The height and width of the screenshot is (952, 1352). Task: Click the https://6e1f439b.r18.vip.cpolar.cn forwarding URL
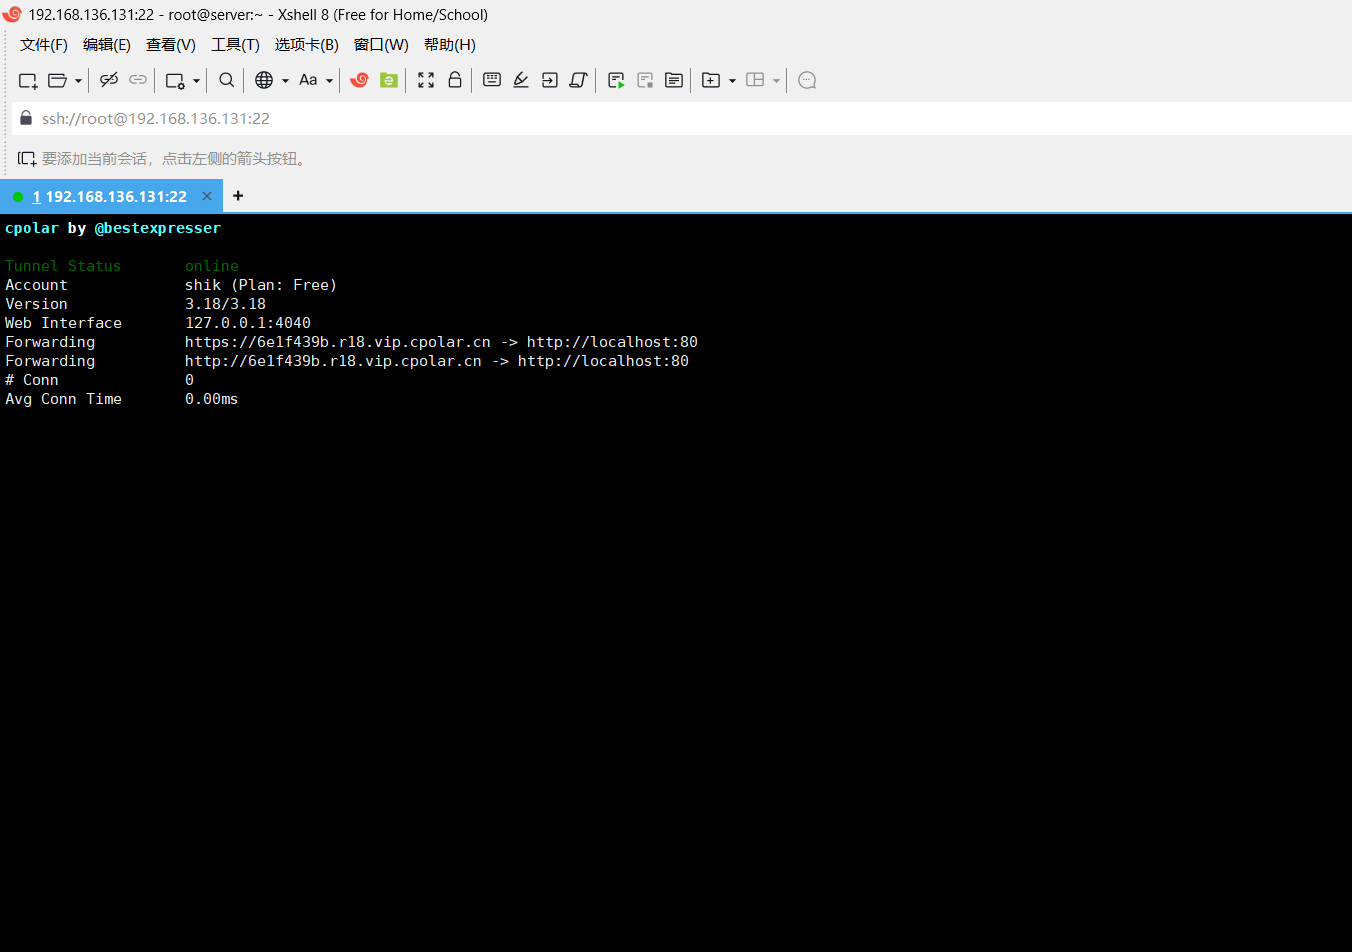(x=338, y=342)
